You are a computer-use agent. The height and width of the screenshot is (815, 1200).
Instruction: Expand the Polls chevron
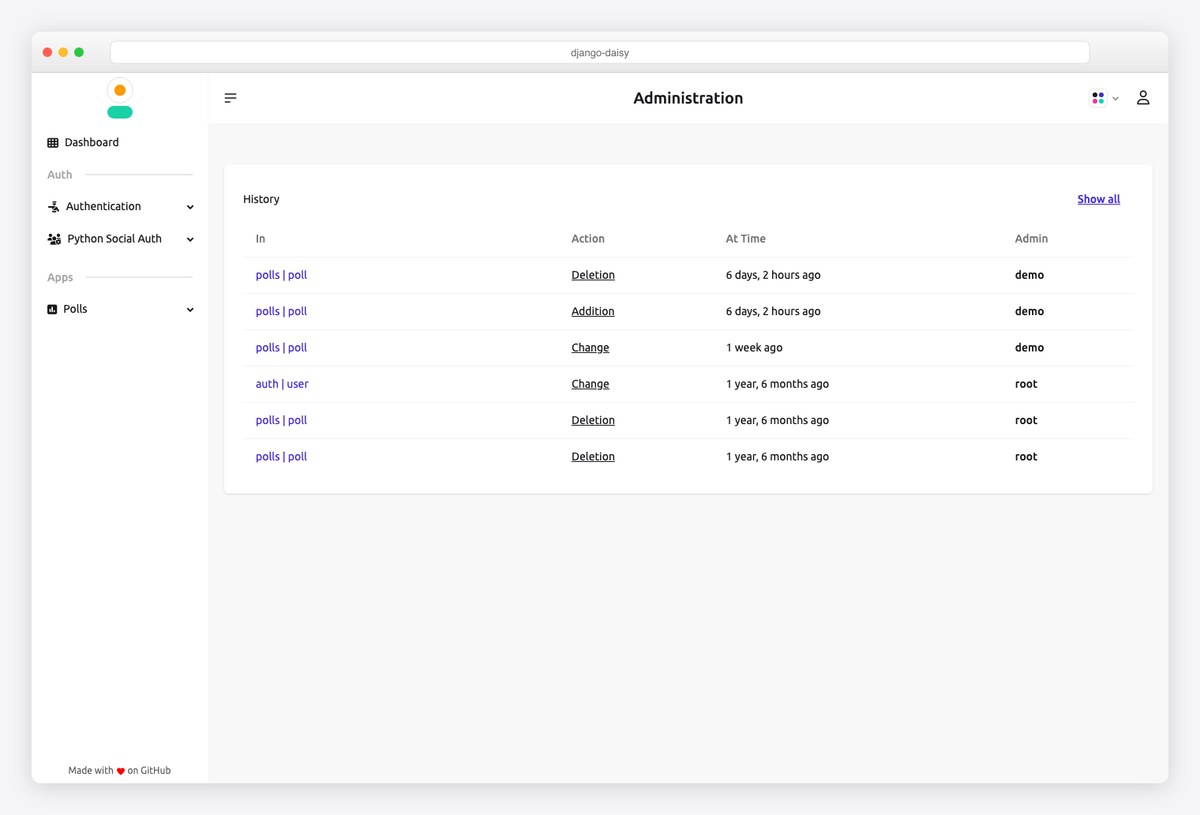pos(190,310)
